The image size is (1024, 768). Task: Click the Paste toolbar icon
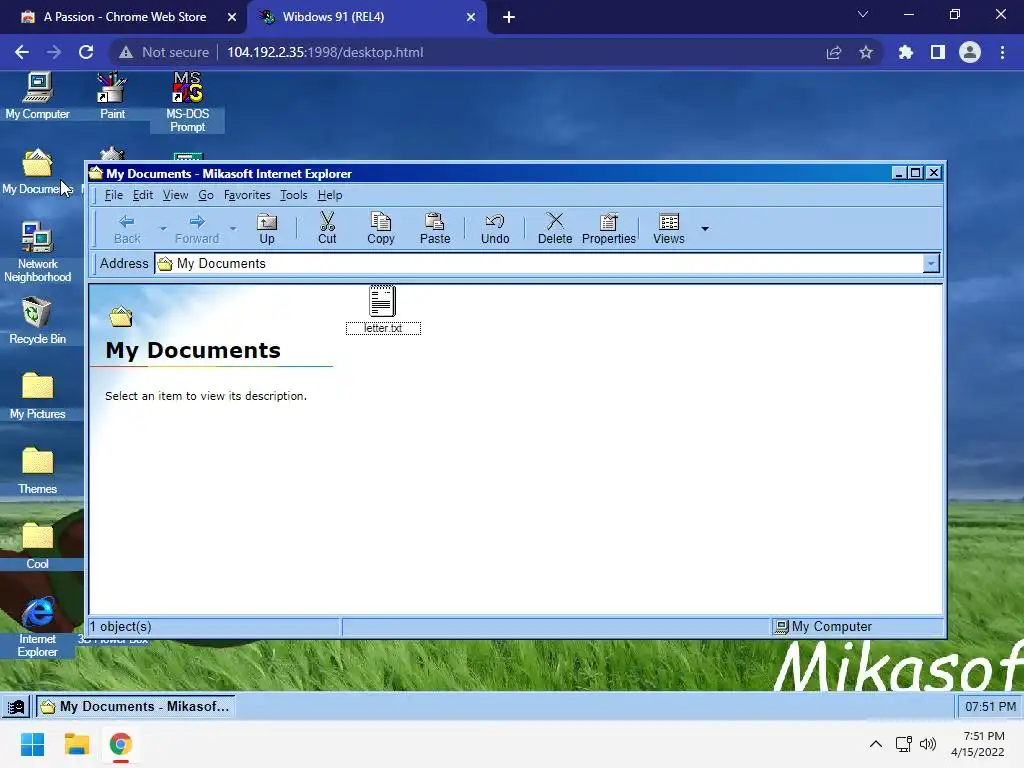(x=435, y=229)
